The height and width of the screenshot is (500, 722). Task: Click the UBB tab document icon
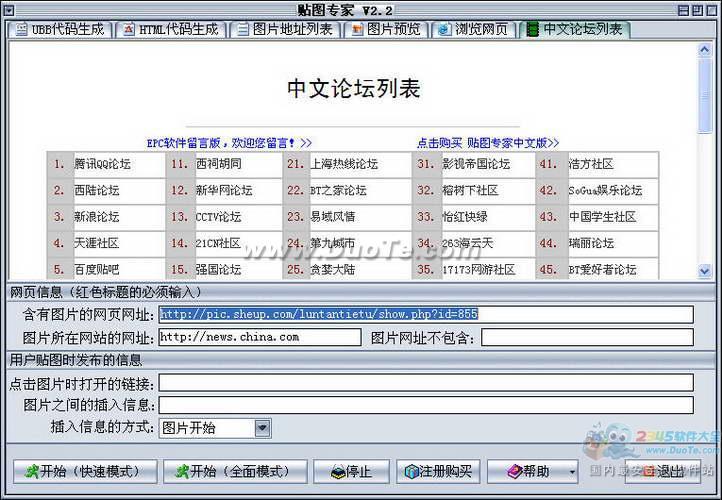point(21,30)
